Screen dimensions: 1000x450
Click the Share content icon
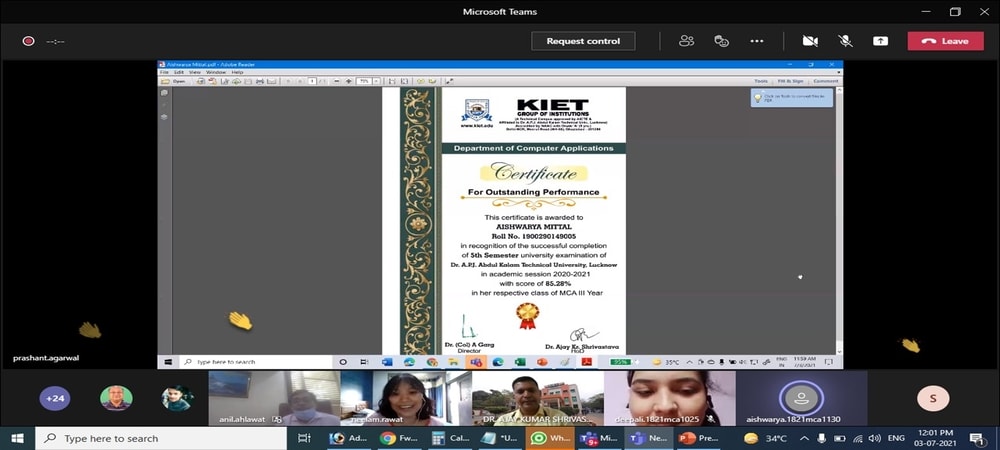[880, 41]
